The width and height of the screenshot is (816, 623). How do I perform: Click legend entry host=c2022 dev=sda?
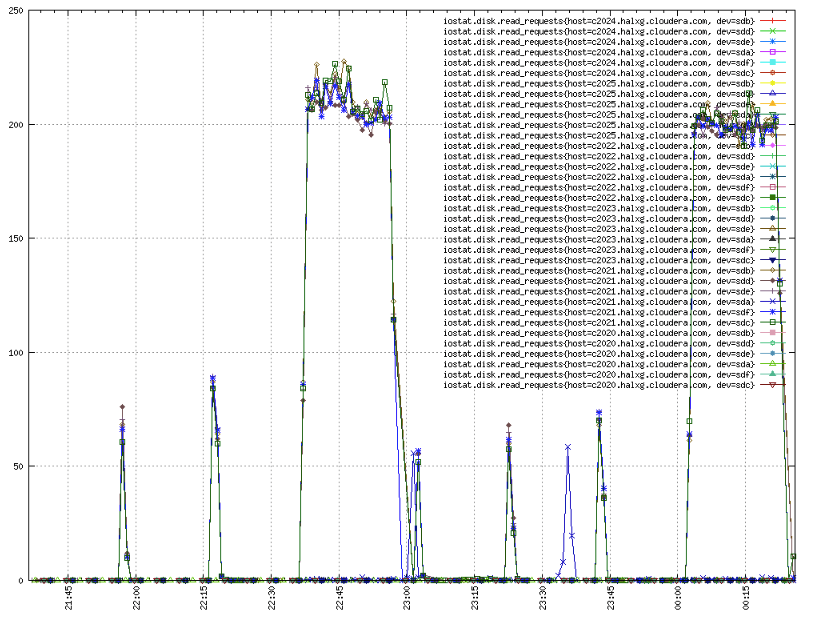[x=614, y=177]
